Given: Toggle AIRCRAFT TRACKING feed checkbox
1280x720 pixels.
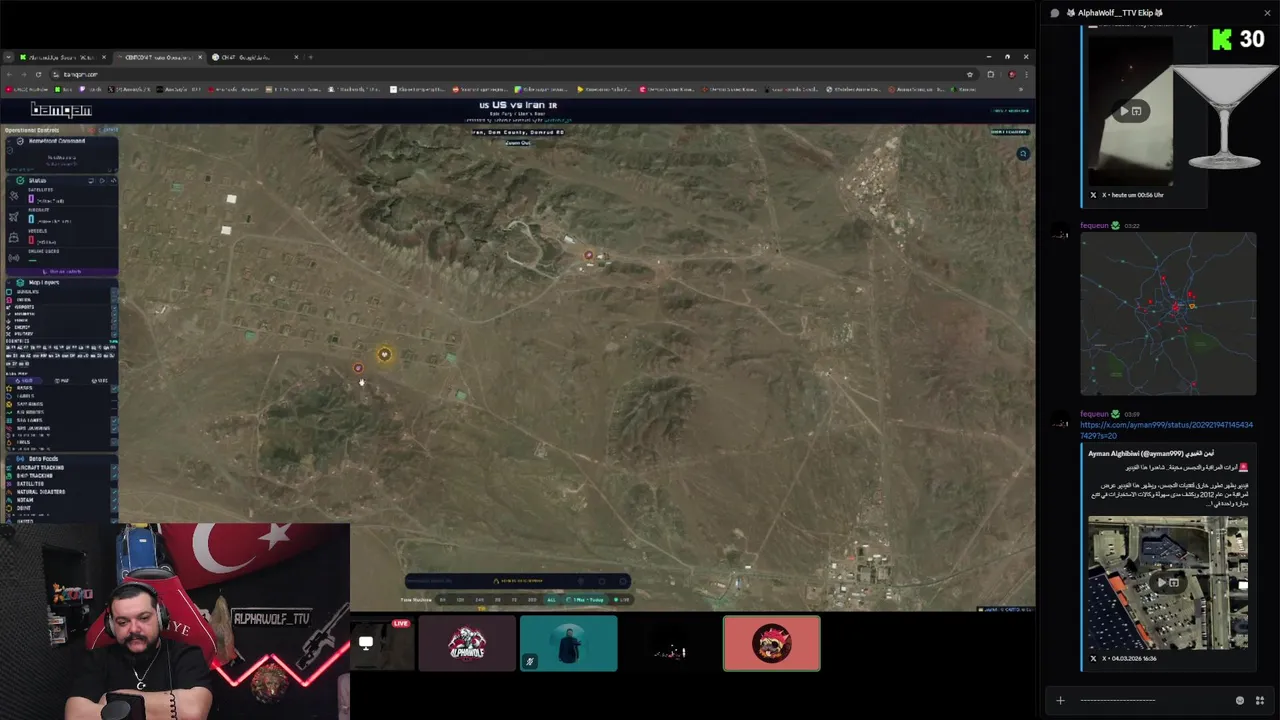Looking at the screenshot, I should tap(114, 467).
